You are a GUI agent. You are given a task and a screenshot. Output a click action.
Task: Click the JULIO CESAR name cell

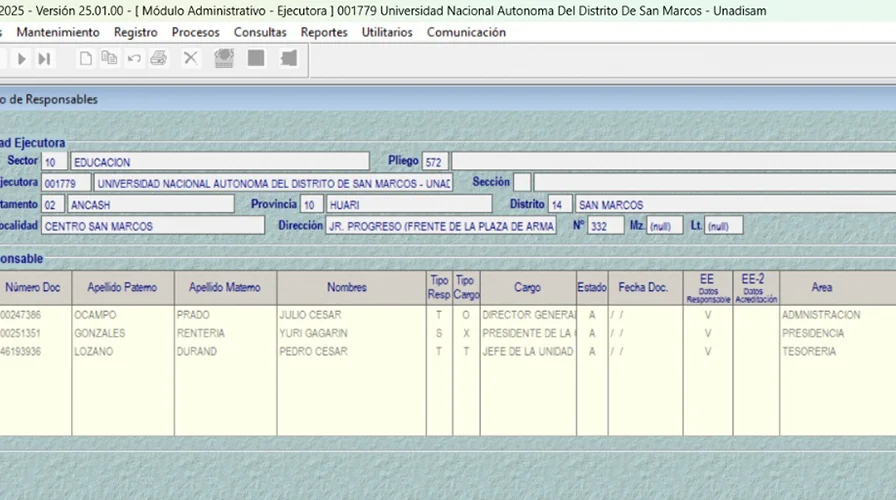(x=351, y=315)
